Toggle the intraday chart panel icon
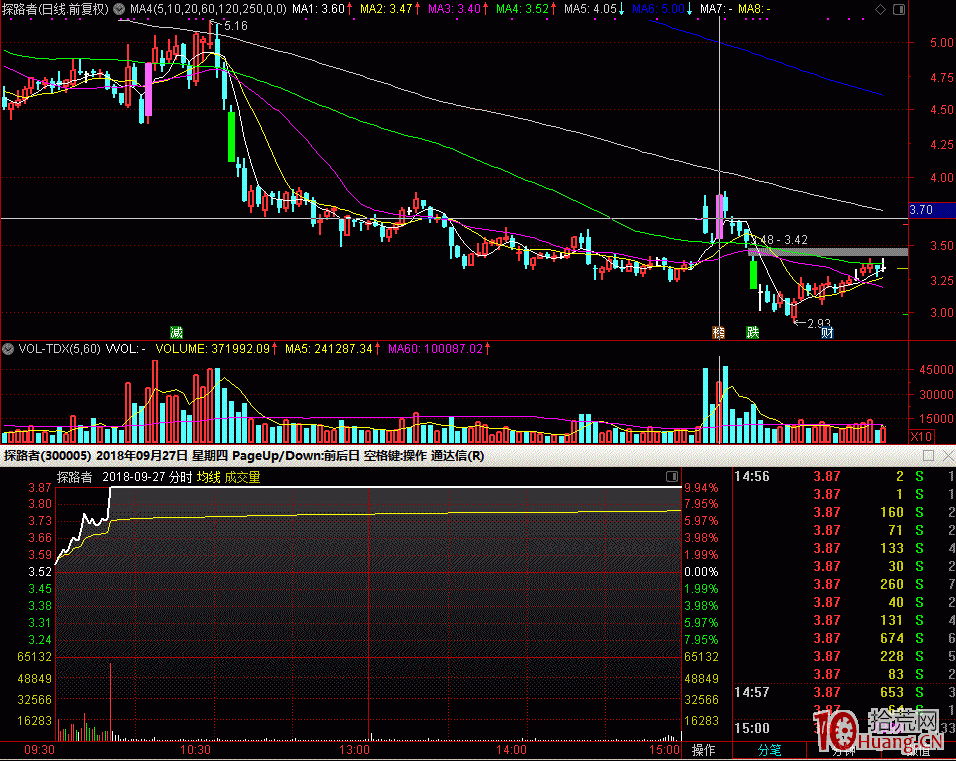Viewport: 956px width, 761px height. 672,476
